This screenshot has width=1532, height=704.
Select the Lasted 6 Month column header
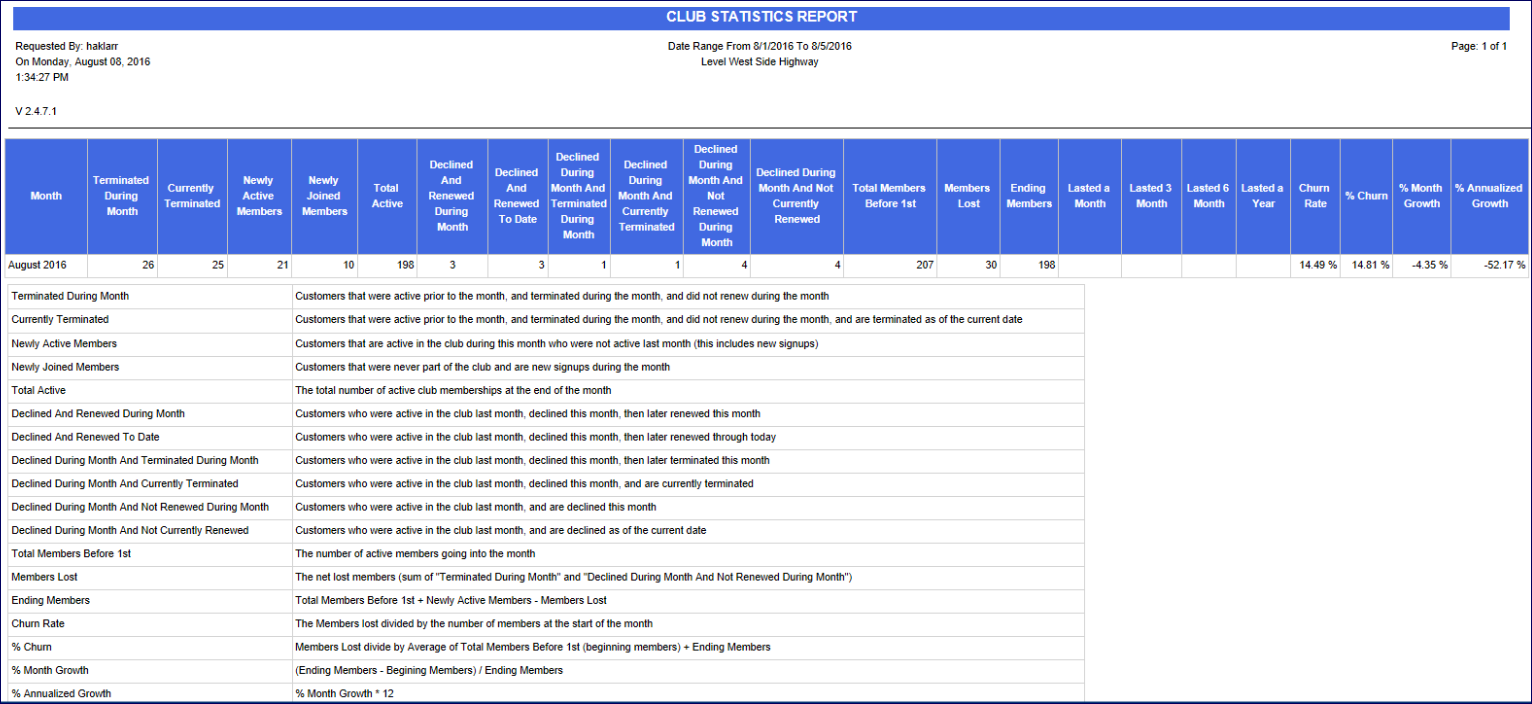pyautogui.click(x=1208, y=196)
